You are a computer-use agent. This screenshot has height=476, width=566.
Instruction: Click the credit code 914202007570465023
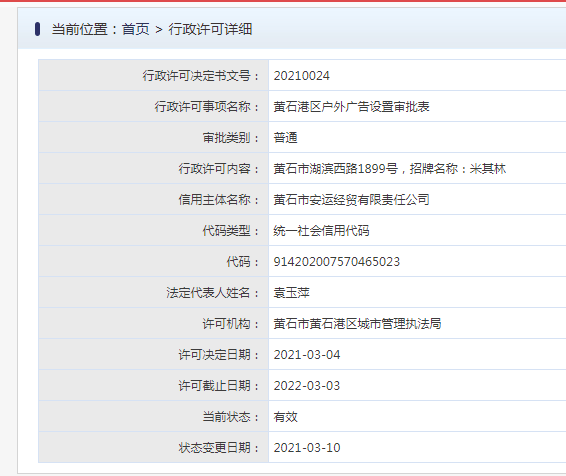[x=336, y=262]
